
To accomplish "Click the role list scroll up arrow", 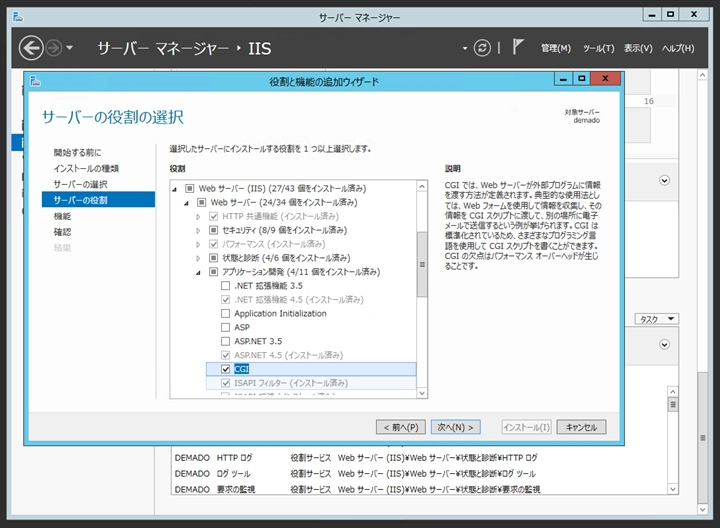I will click(422, 186).
